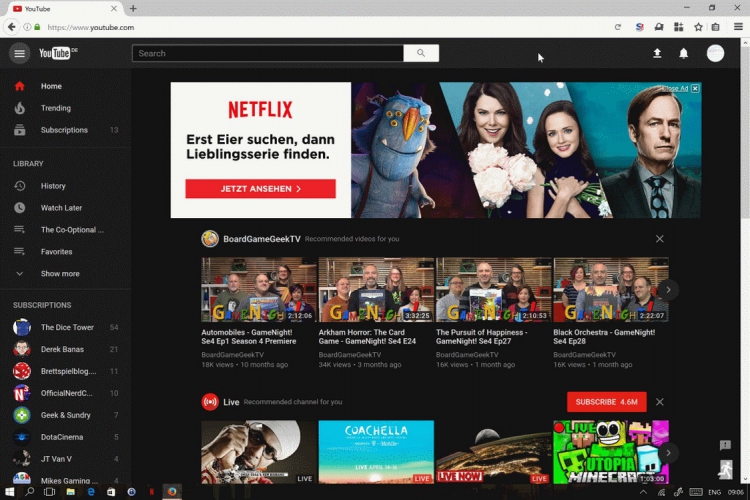Screen dimensions: 750x500
Task: Dismiss the Live recommendations section
Action: (x=660, y=402)
